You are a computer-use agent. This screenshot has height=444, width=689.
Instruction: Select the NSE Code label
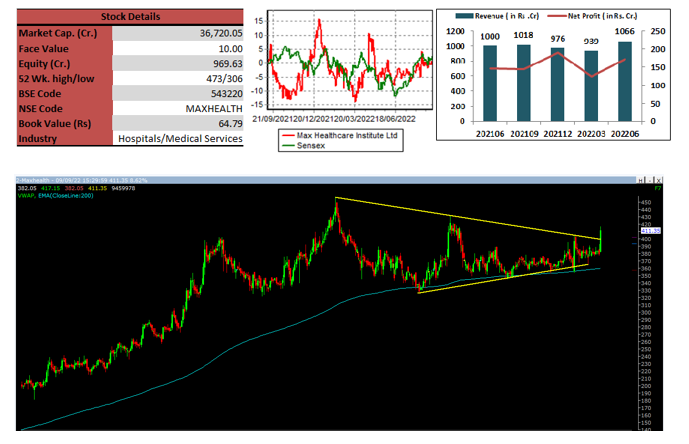click(x=40, y=109)
